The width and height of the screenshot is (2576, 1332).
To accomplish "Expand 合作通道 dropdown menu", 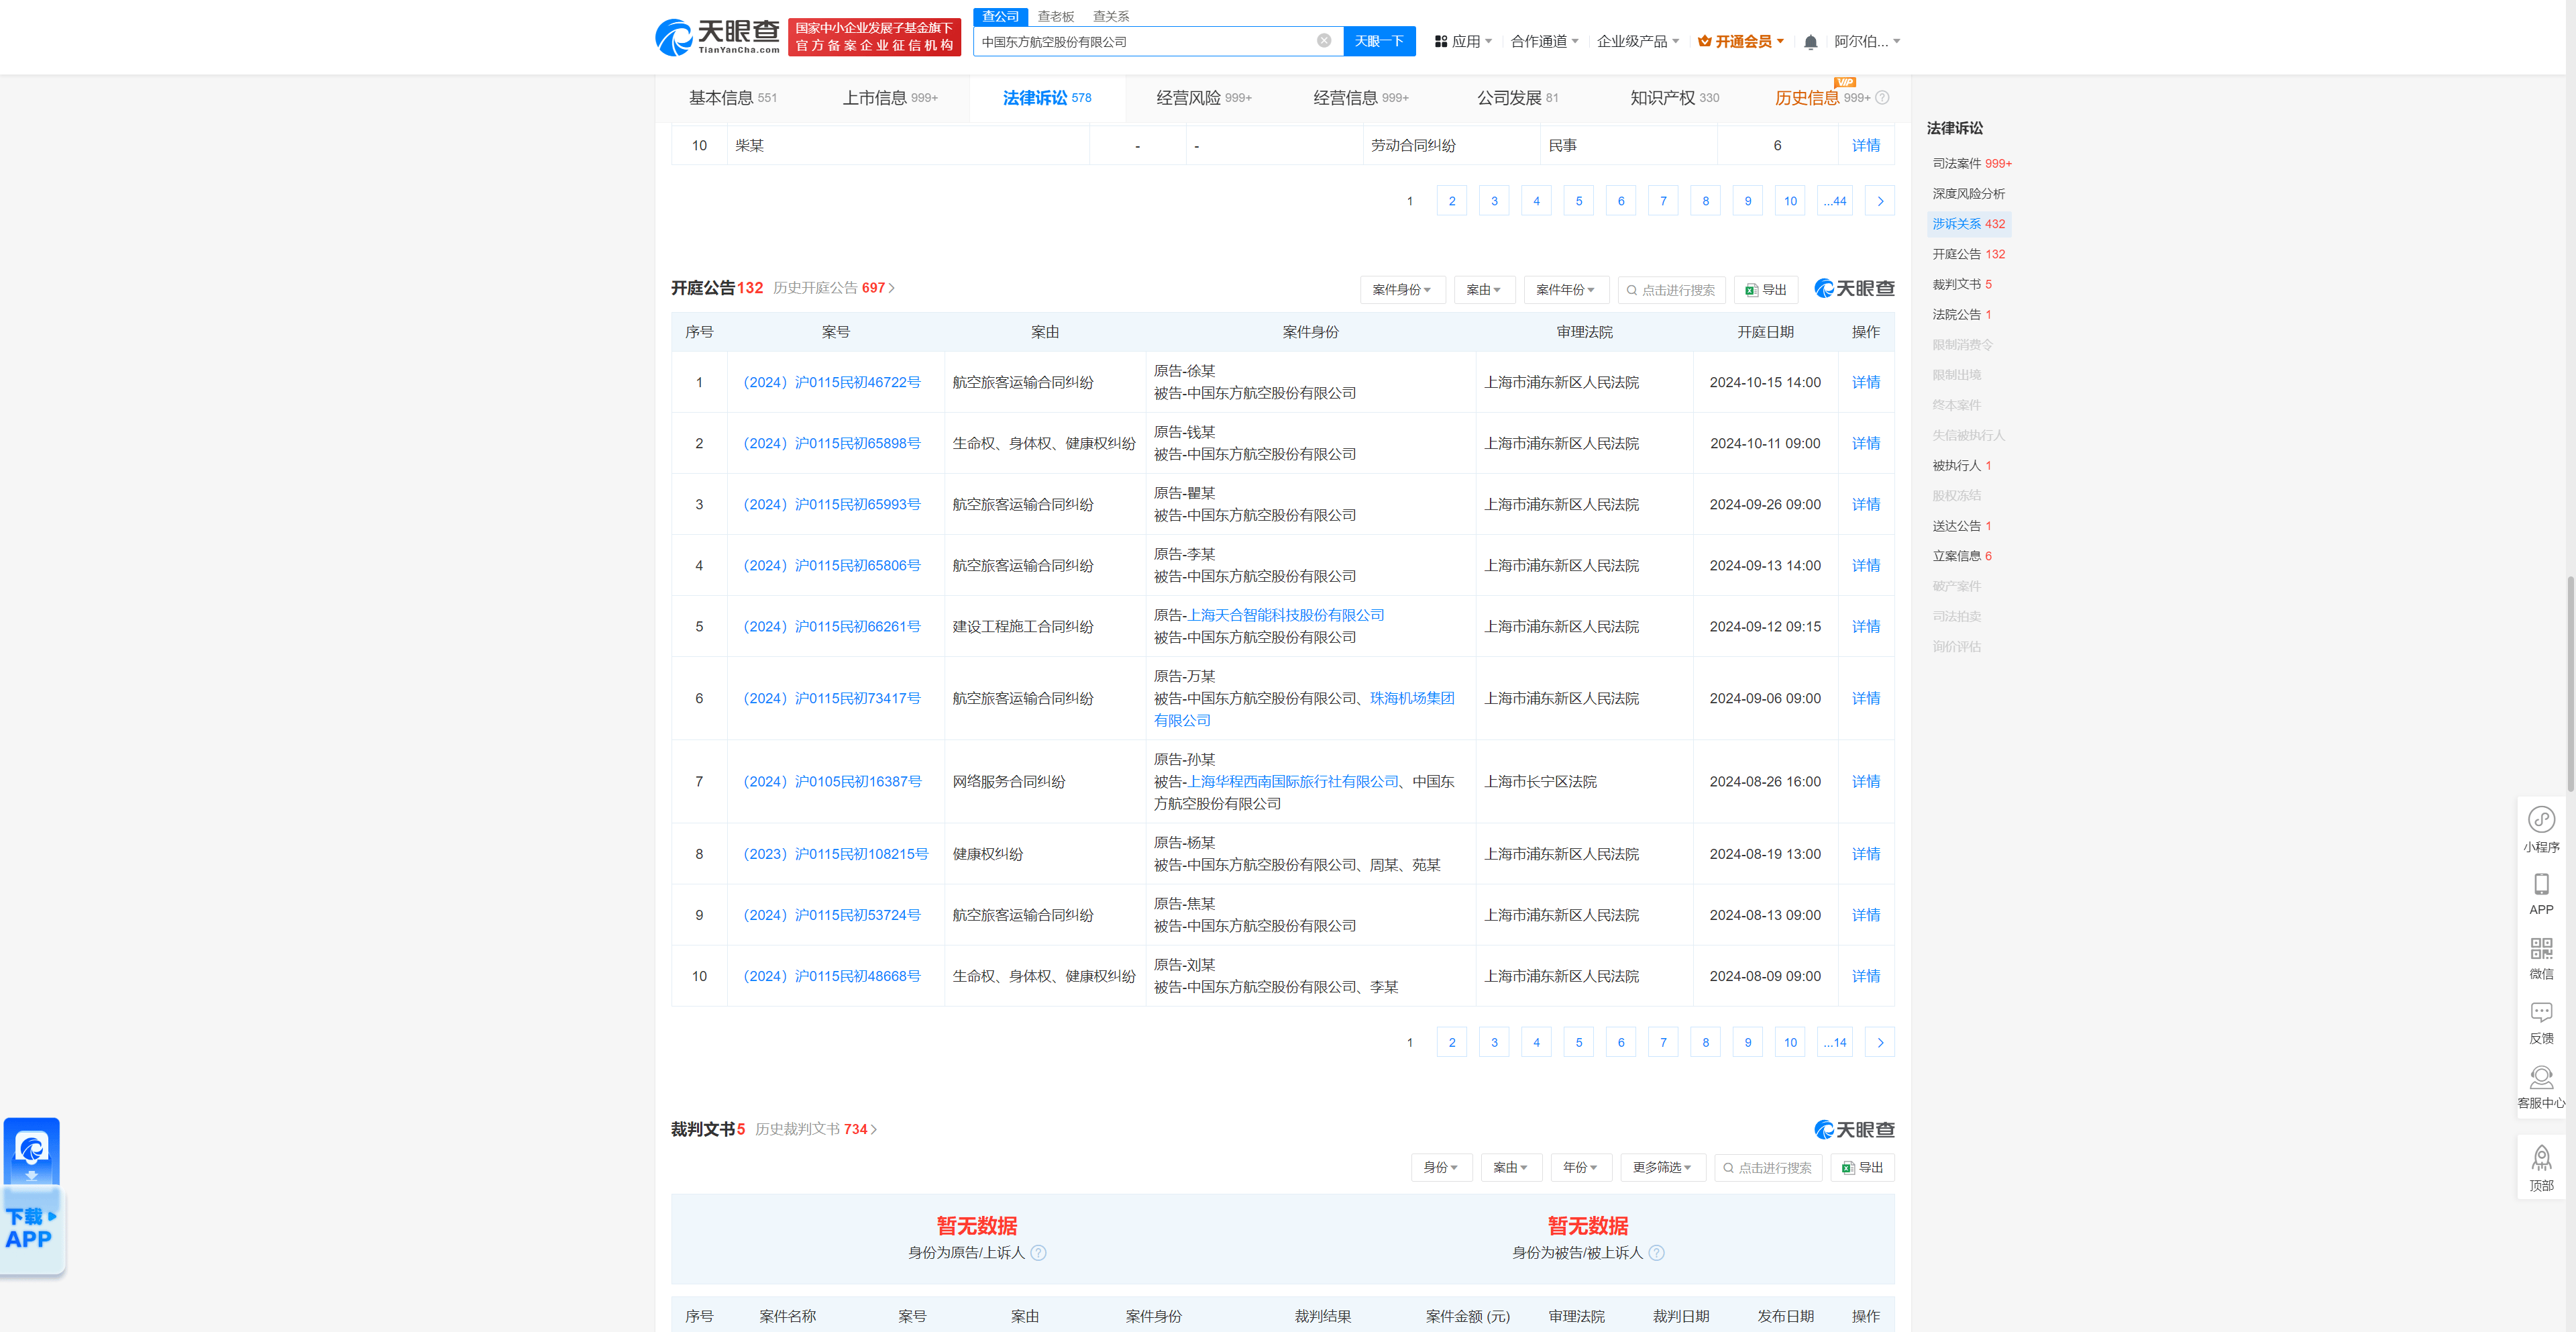I will (1544, 41).
